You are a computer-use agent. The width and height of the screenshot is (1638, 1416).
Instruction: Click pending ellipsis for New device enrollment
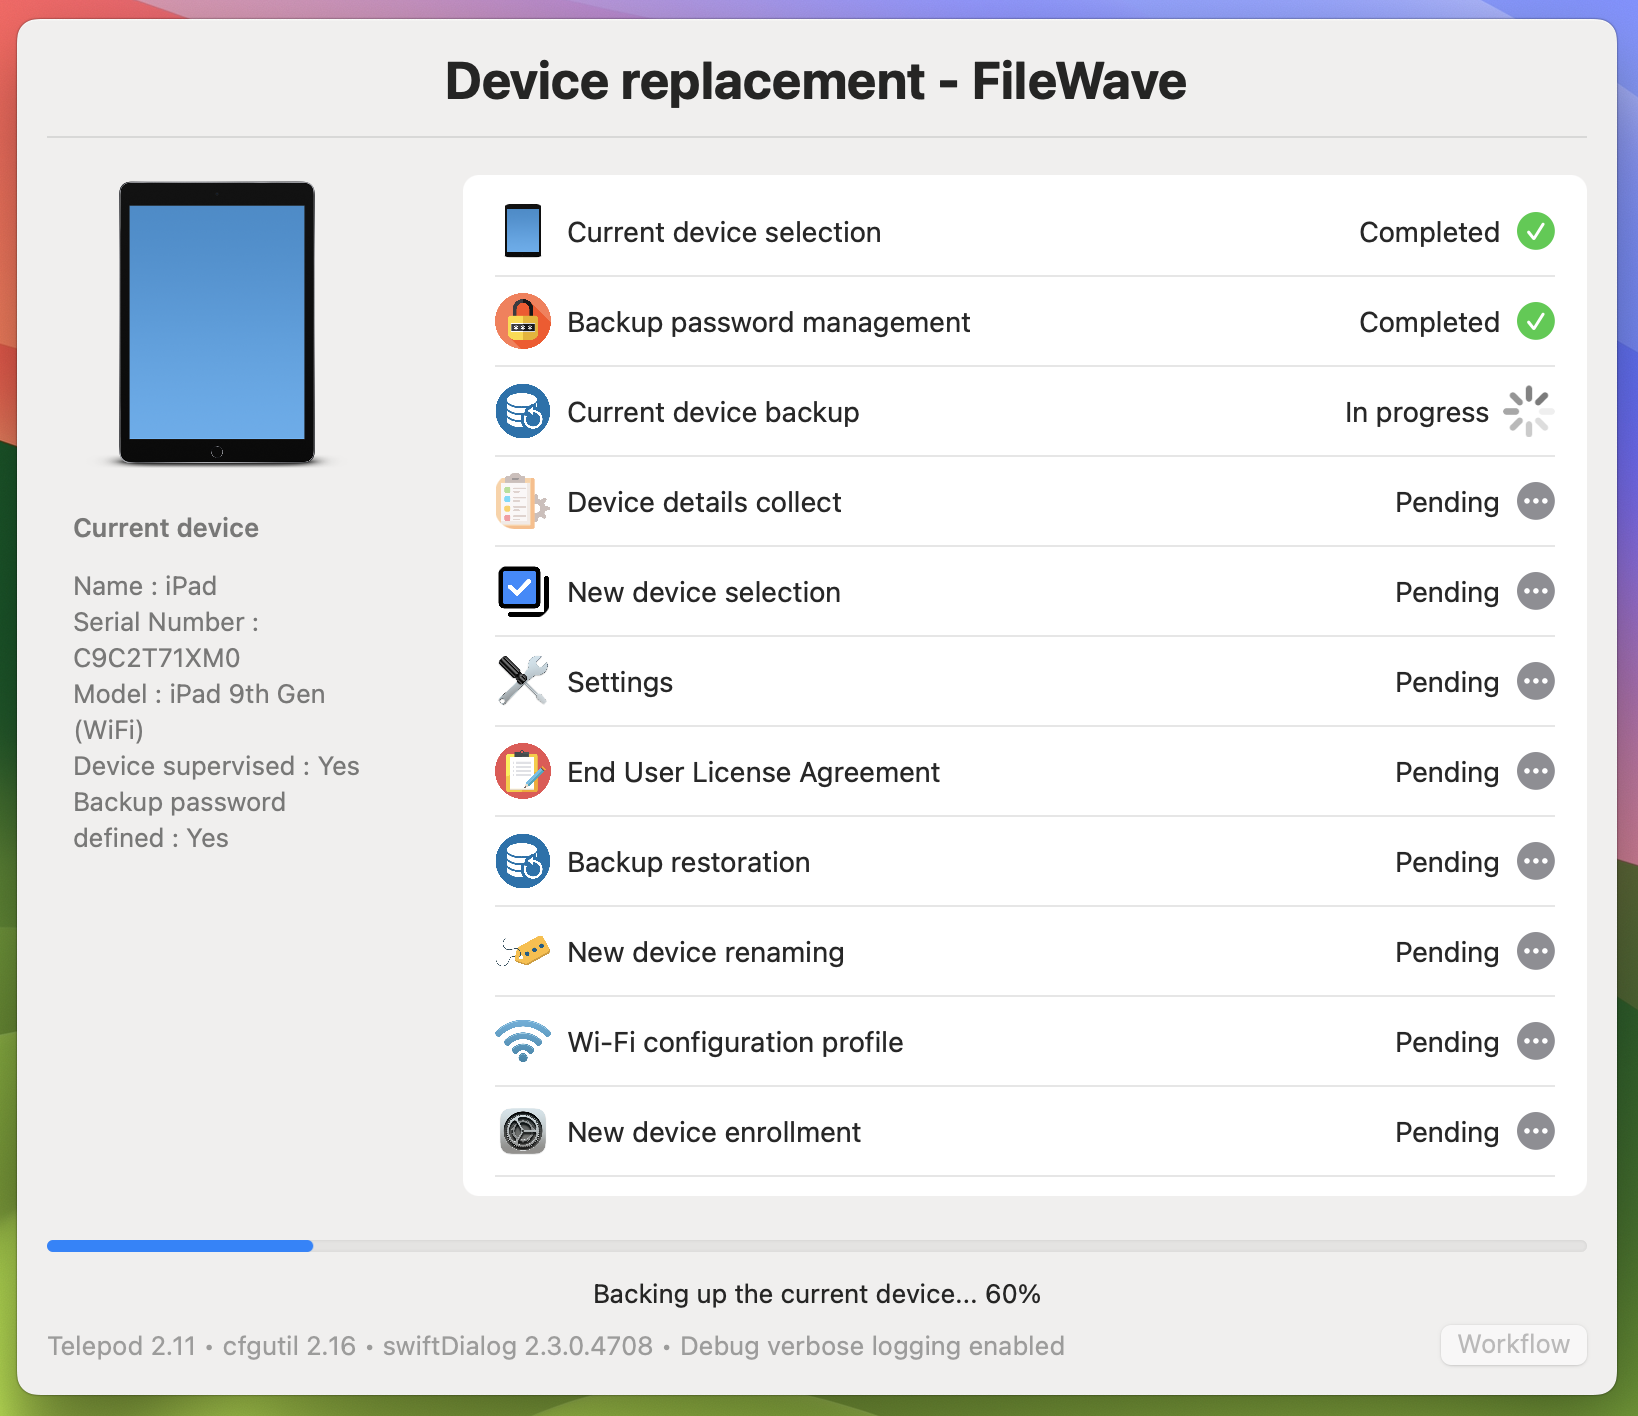[x=1535, y=1131]
